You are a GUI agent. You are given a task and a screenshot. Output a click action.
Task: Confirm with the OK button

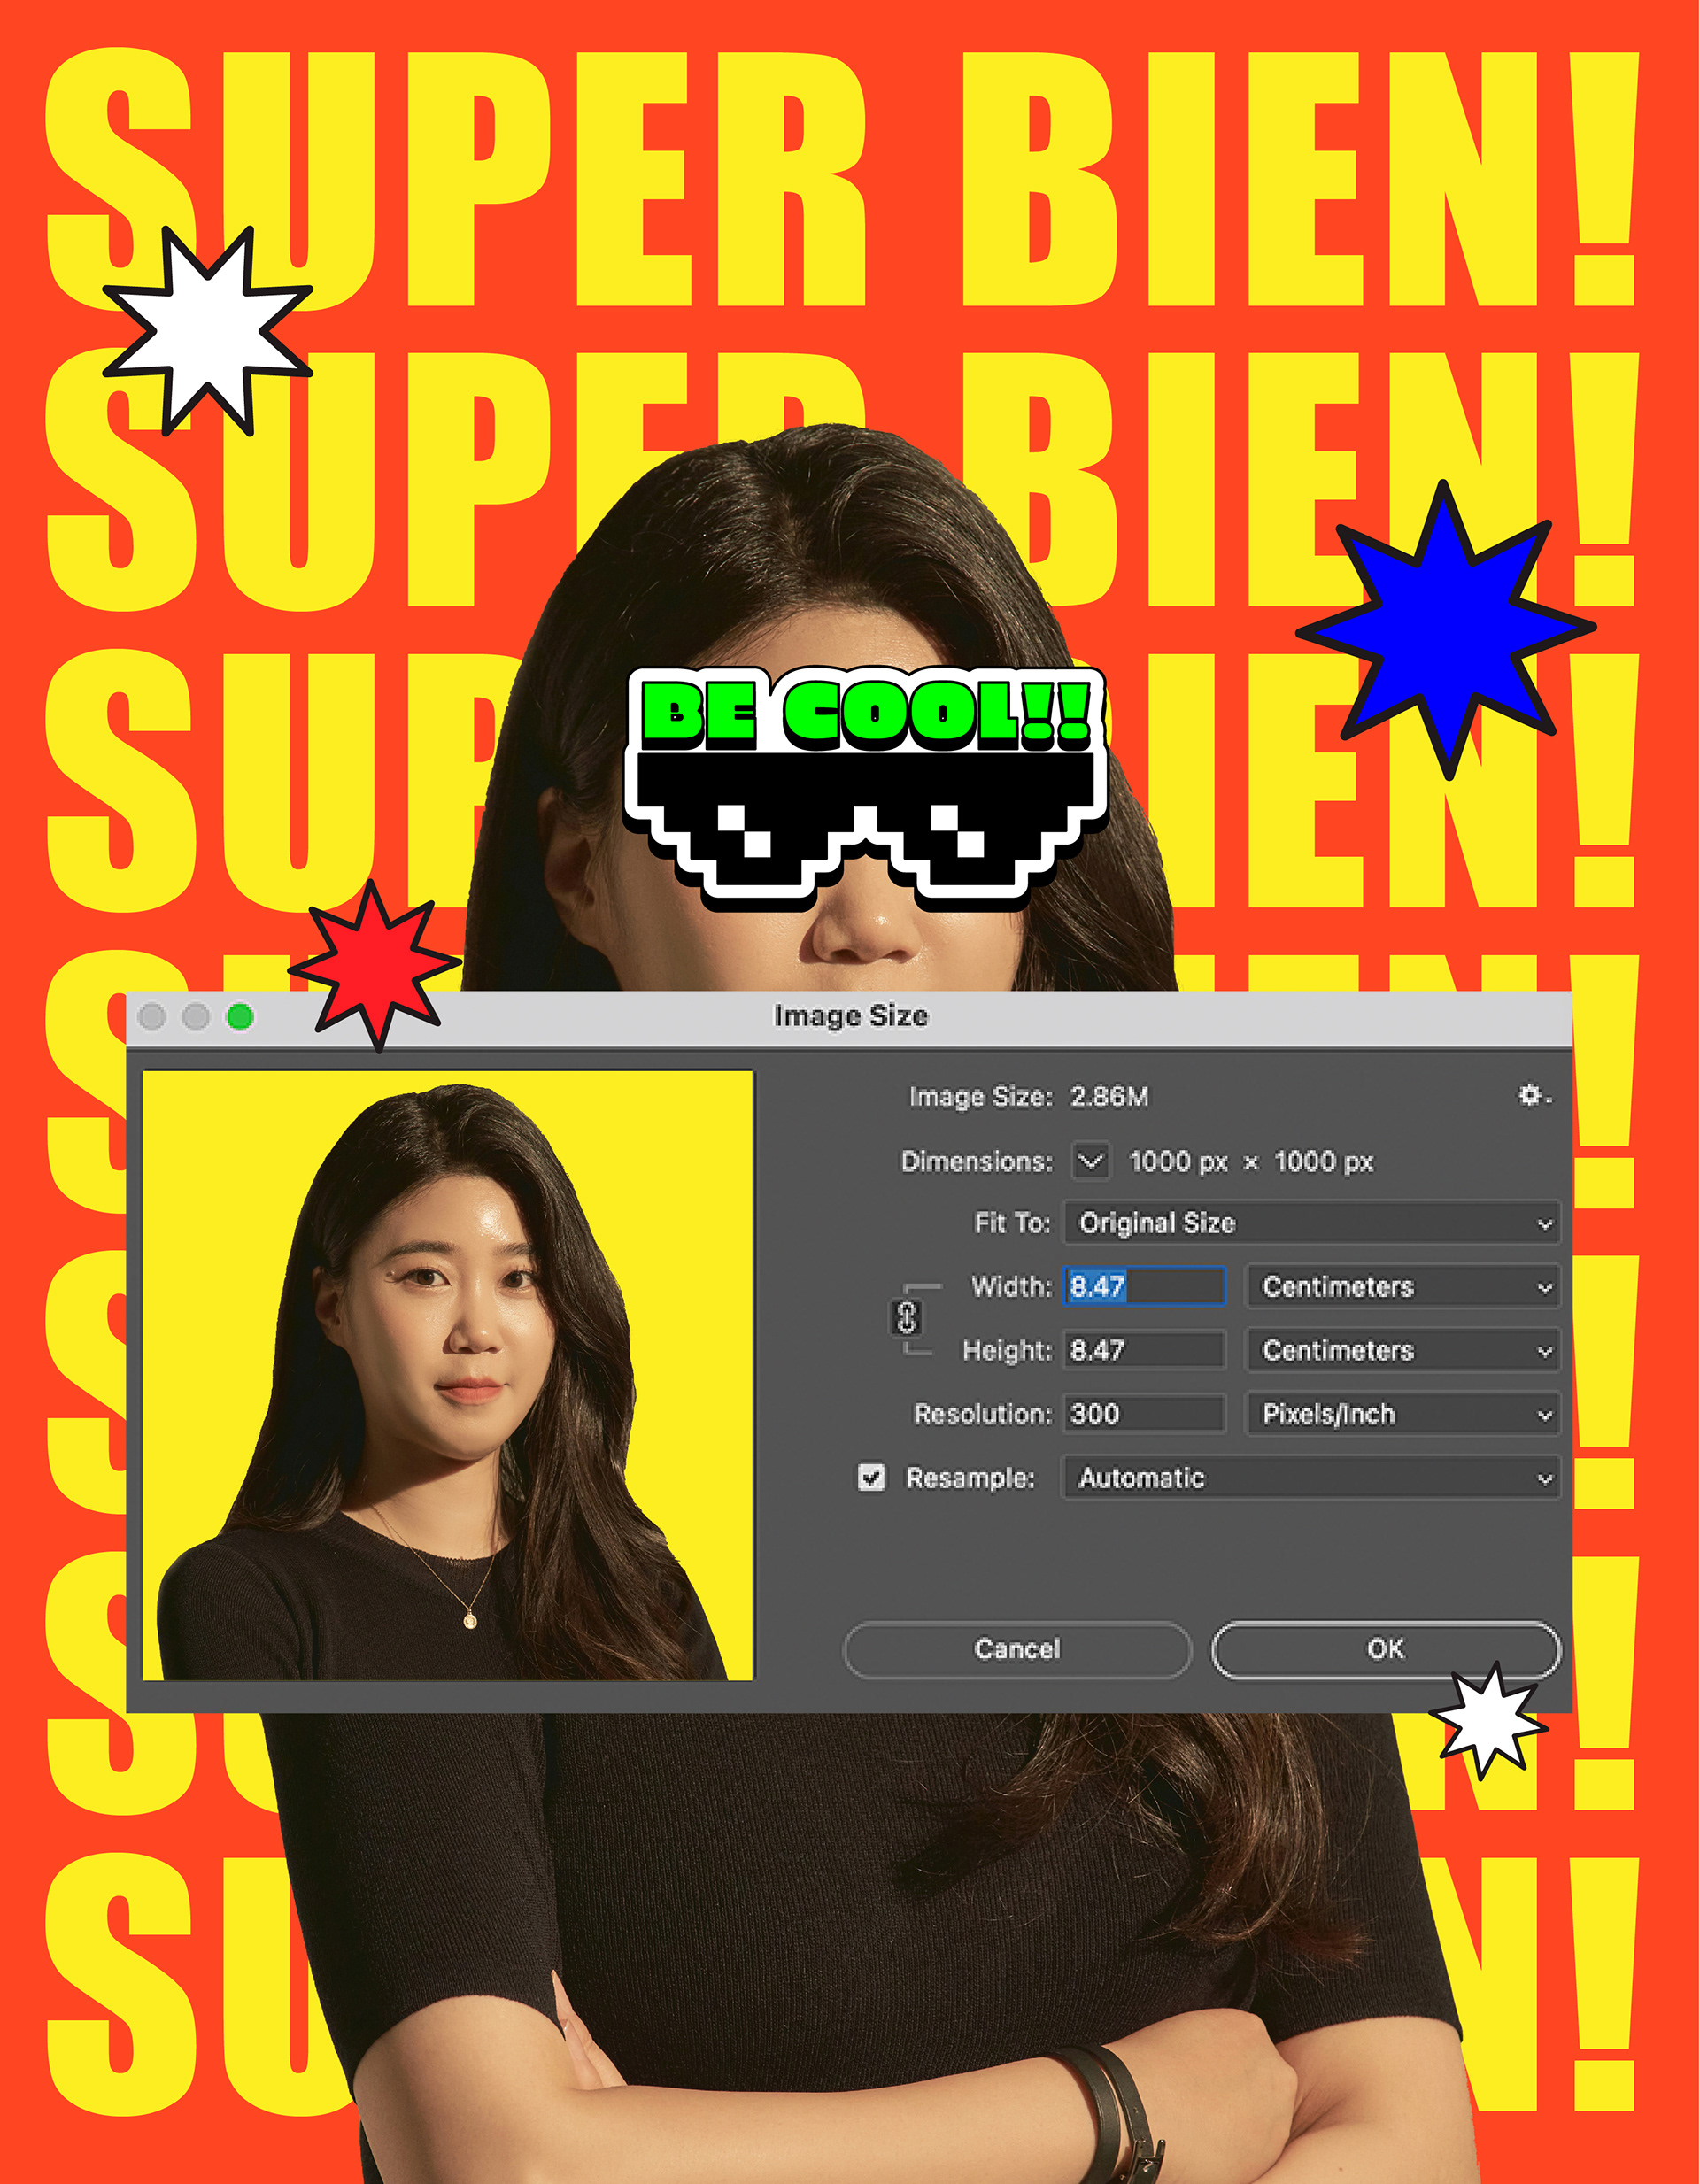click(x=1385, y=1649)
